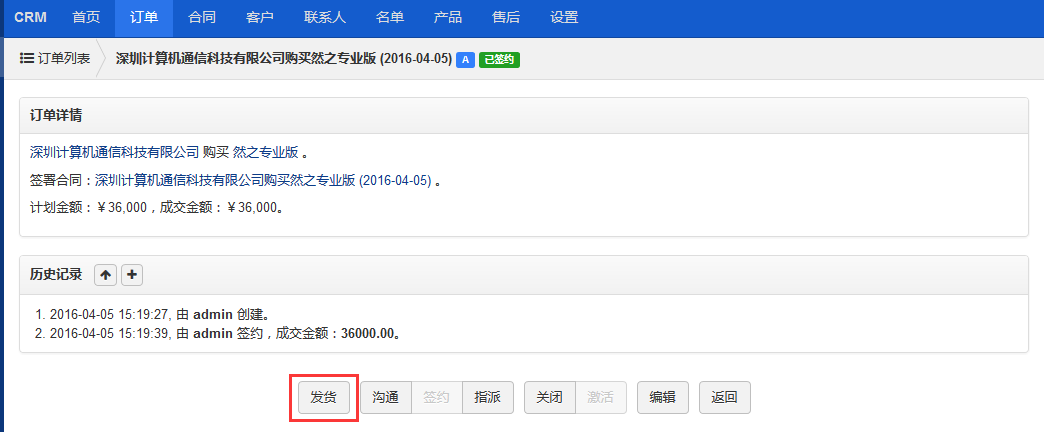Open the 首页 menu
The height and width of the screenshot is (432, 1044).
point(87,18)
